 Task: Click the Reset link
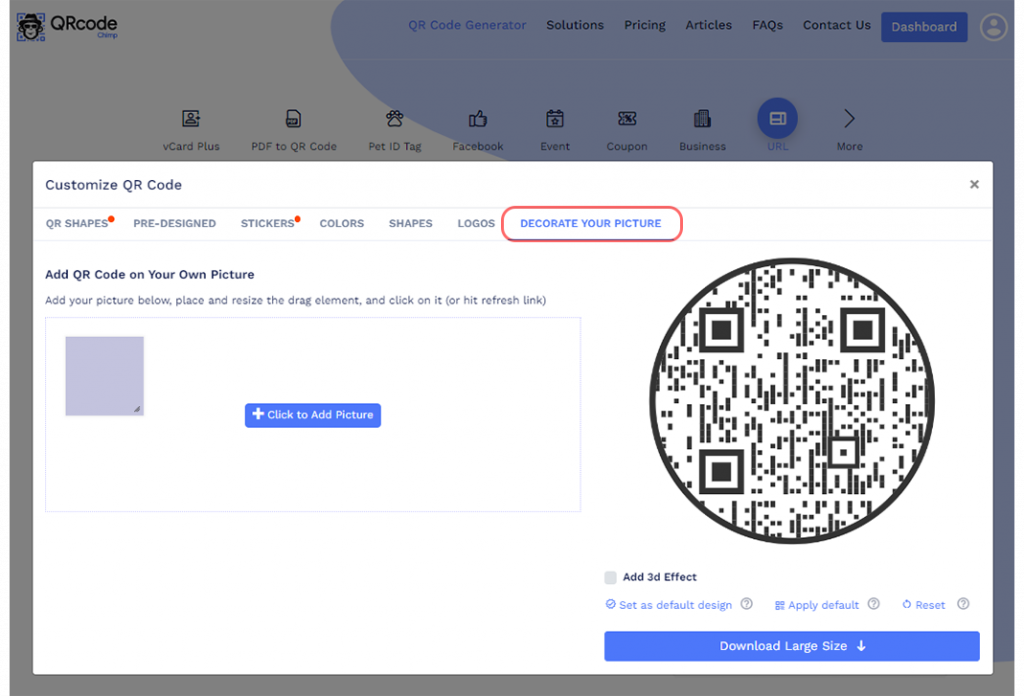tap(922, 604)
